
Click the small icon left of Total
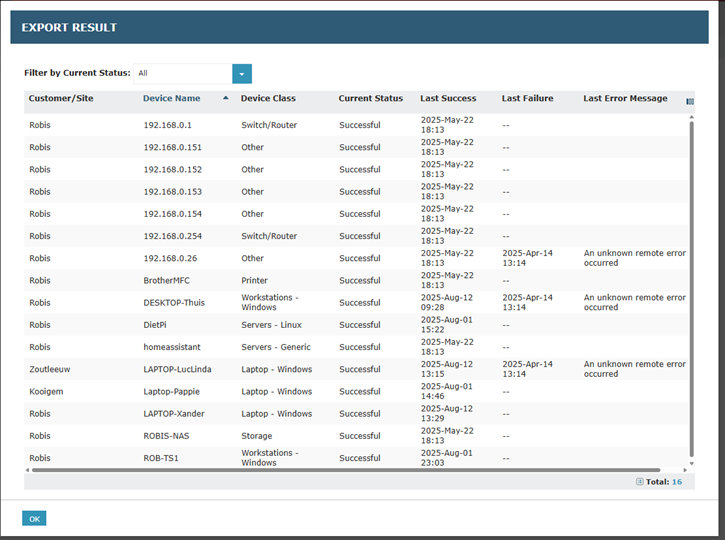(639, 482)
